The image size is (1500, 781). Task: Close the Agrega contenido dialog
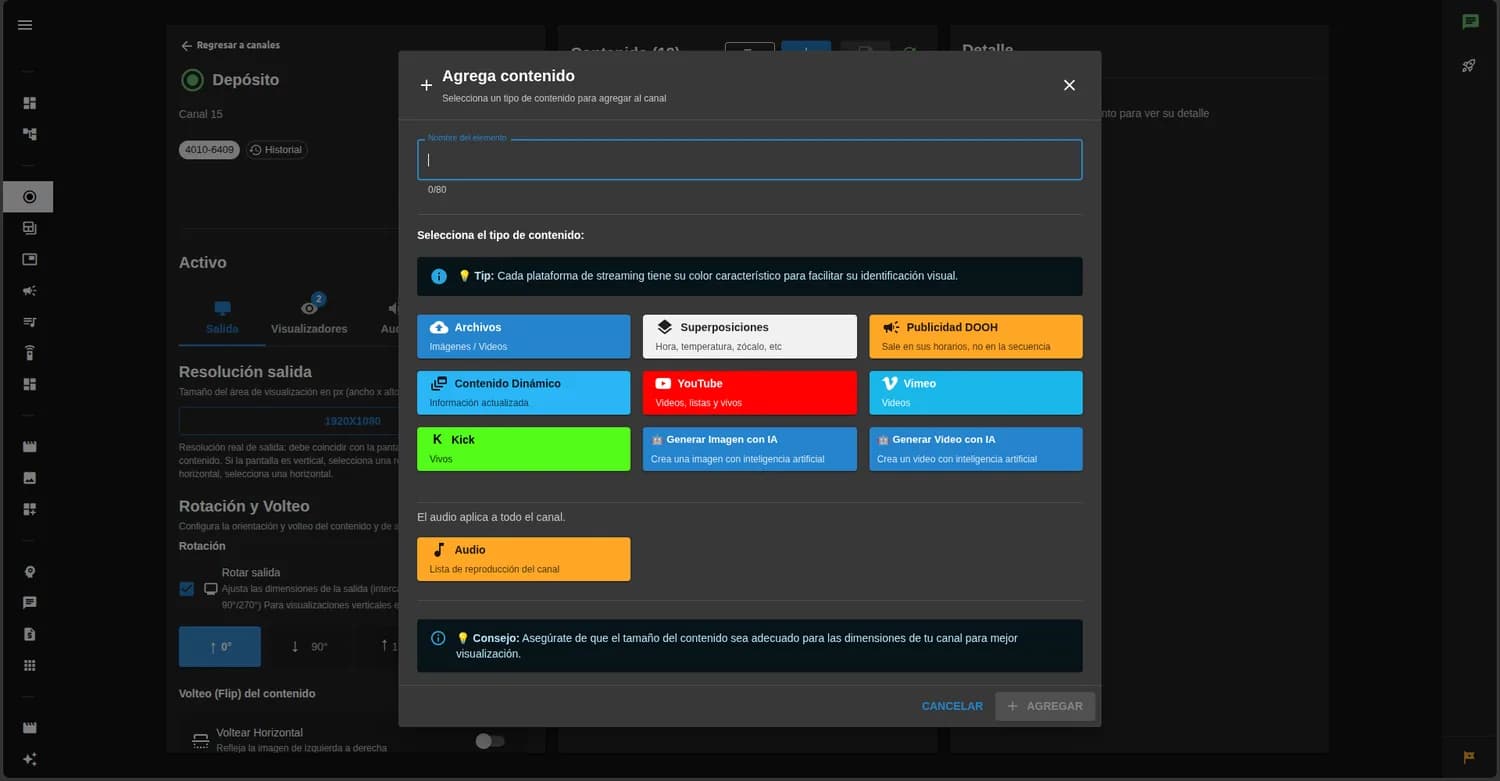pyautogui.click(x=1069, y=85)
